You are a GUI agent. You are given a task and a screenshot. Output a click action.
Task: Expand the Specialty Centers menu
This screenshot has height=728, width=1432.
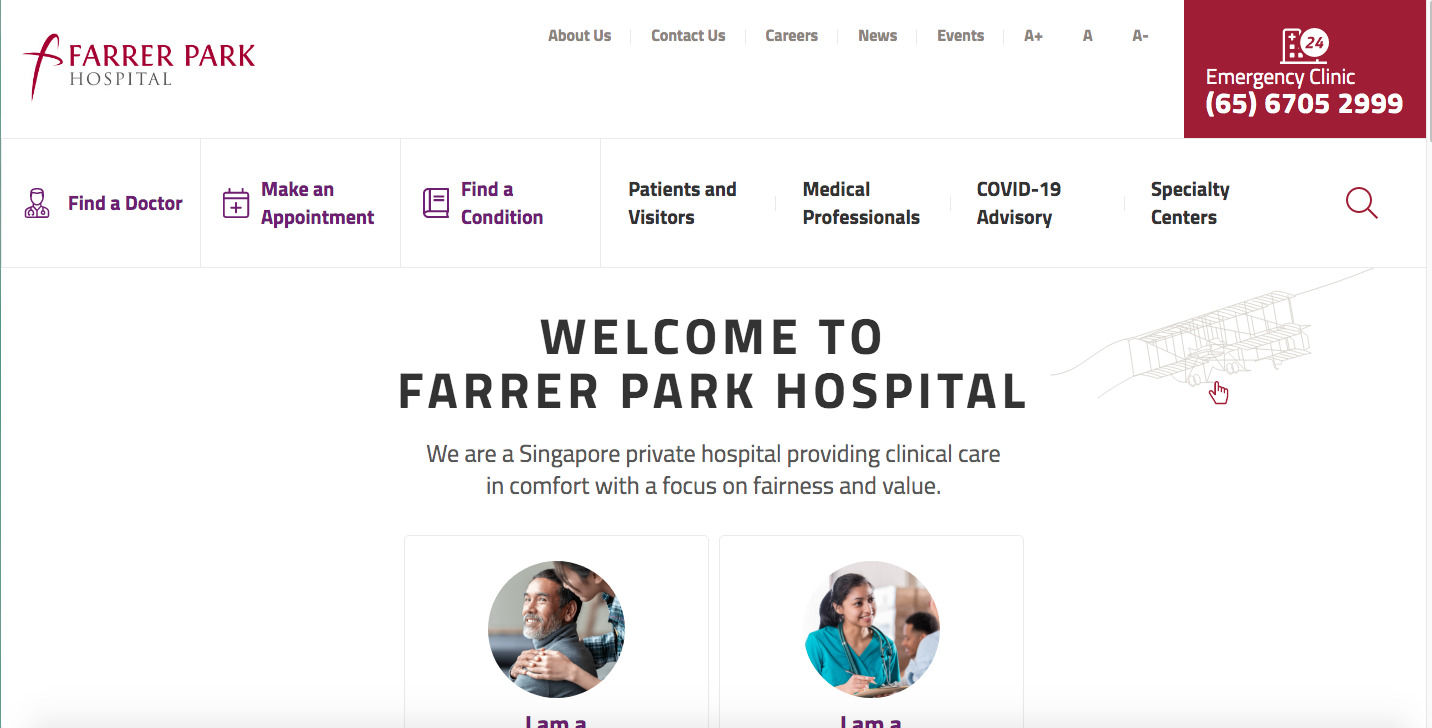(1190, 203)
